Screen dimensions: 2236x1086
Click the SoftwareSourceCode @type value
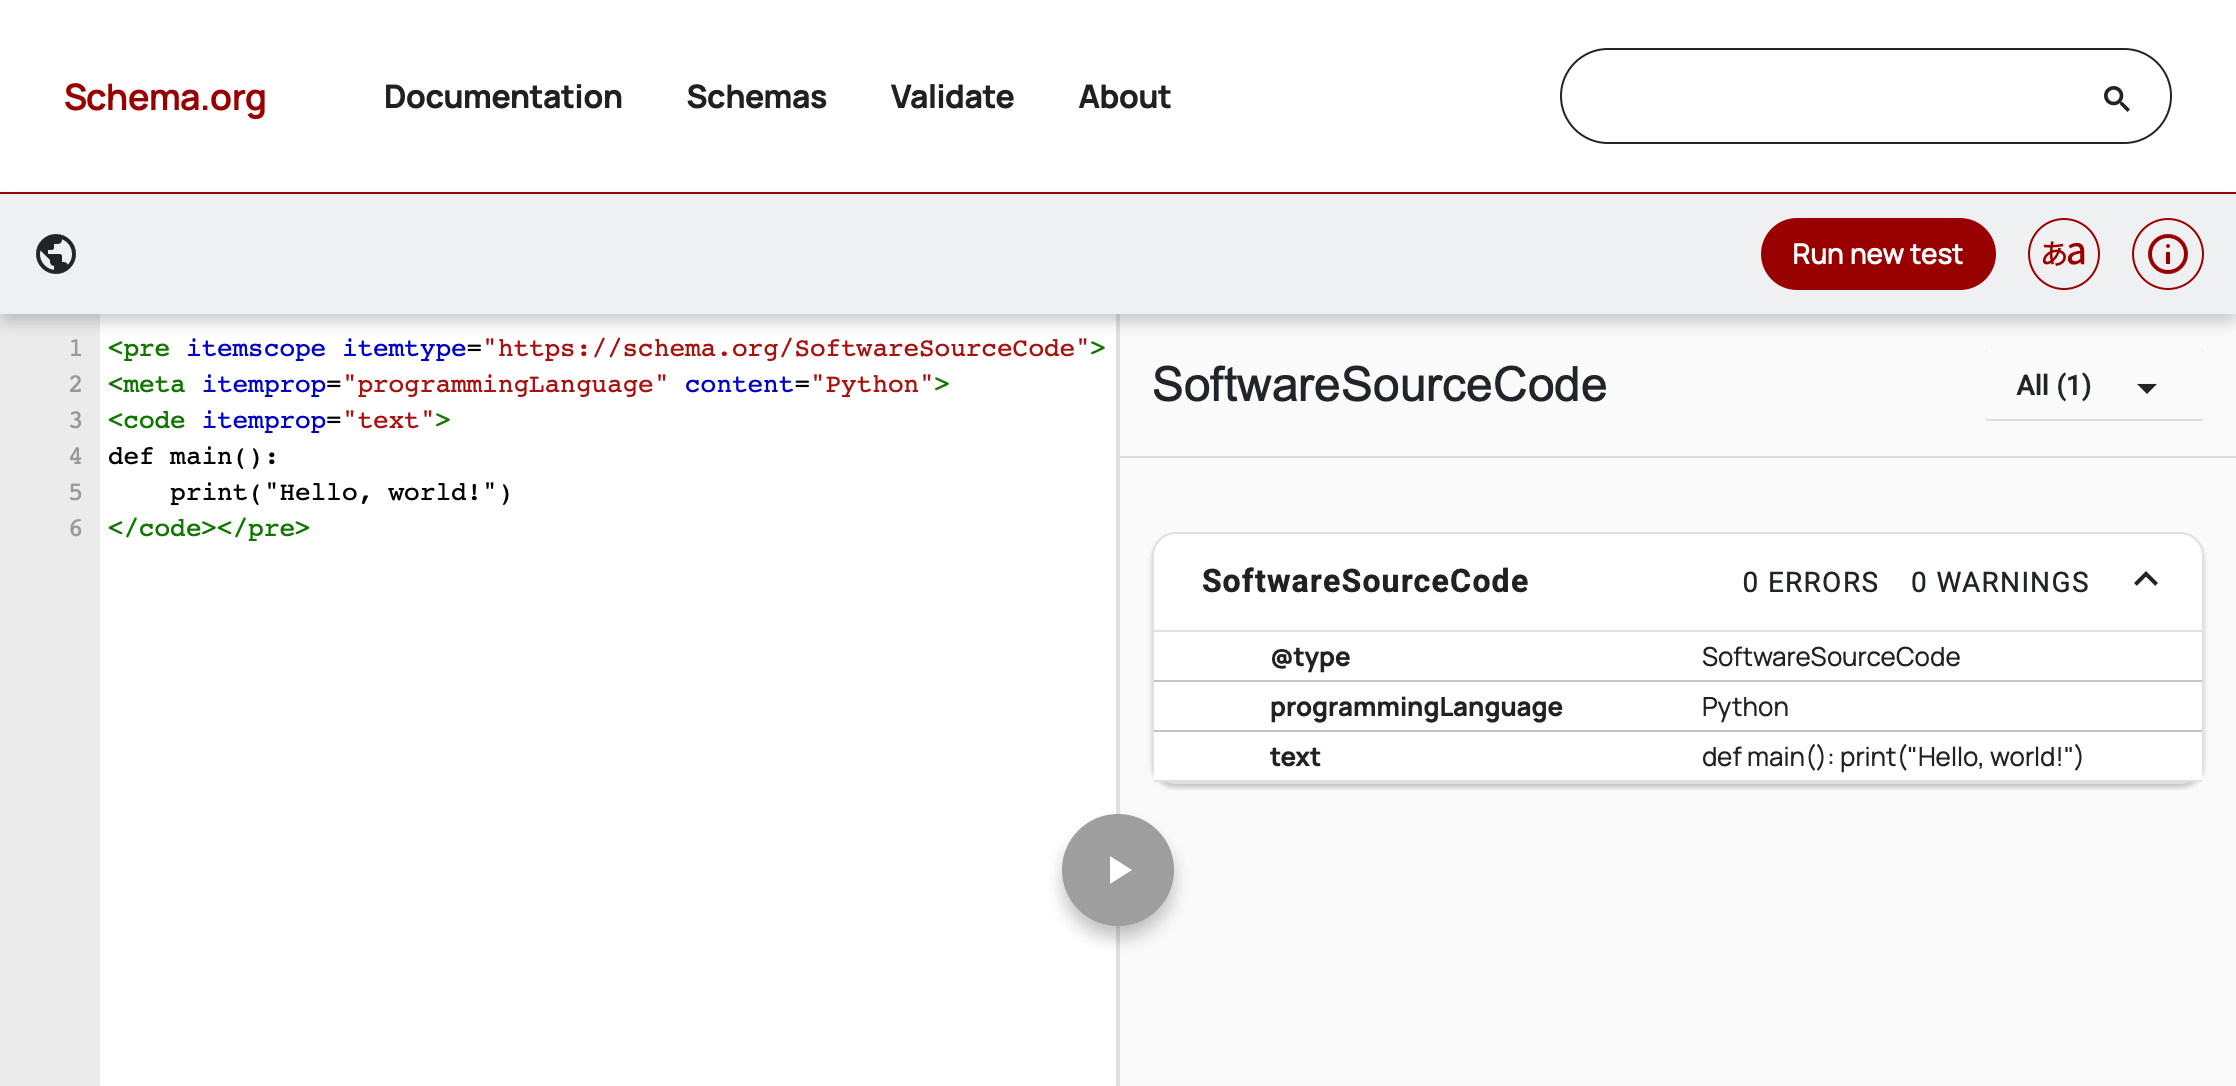click(1831, 657)
